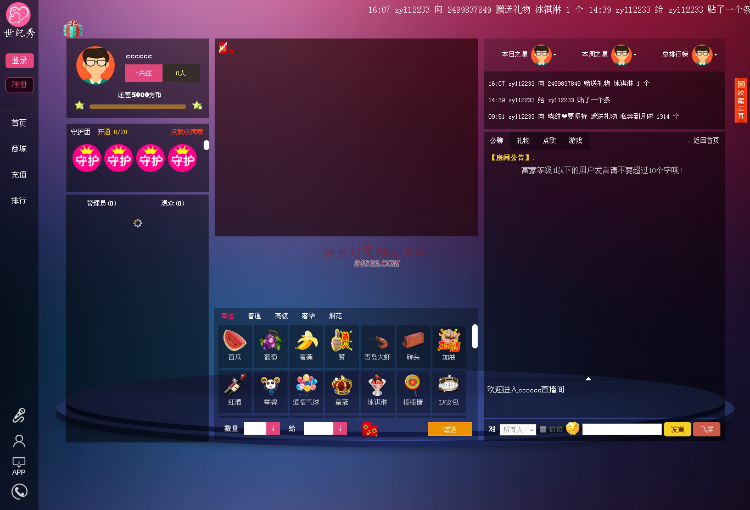The width and height of the screenshot is (750, 510).
Task: Click the orange link in guardian panel
Action: pyautogui.click(x=187, y=132)
